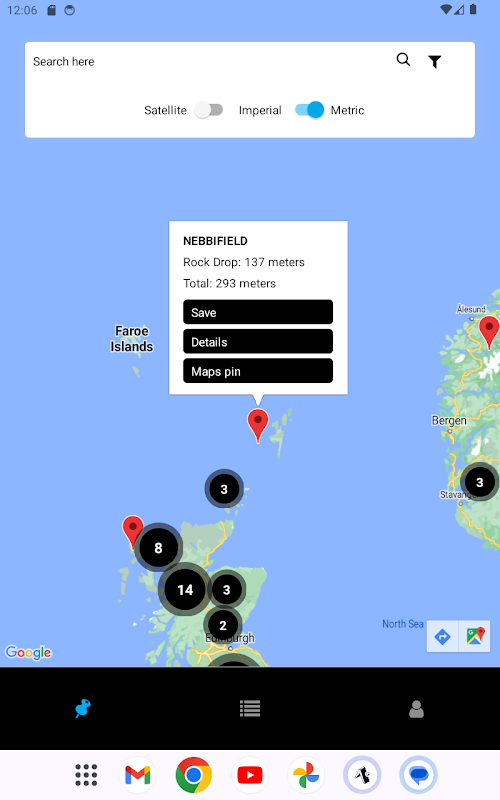Select the red pin near Ålesund
The height and width of the screenshot is (800, 500).
tap(489, 331)
